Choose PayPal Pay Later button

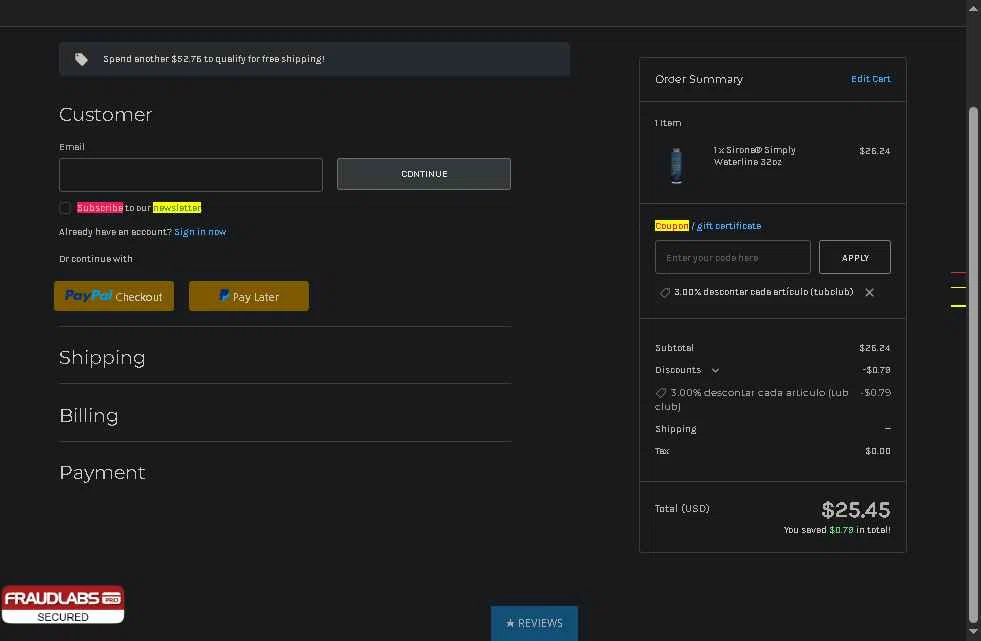click(x=248, y=296)
